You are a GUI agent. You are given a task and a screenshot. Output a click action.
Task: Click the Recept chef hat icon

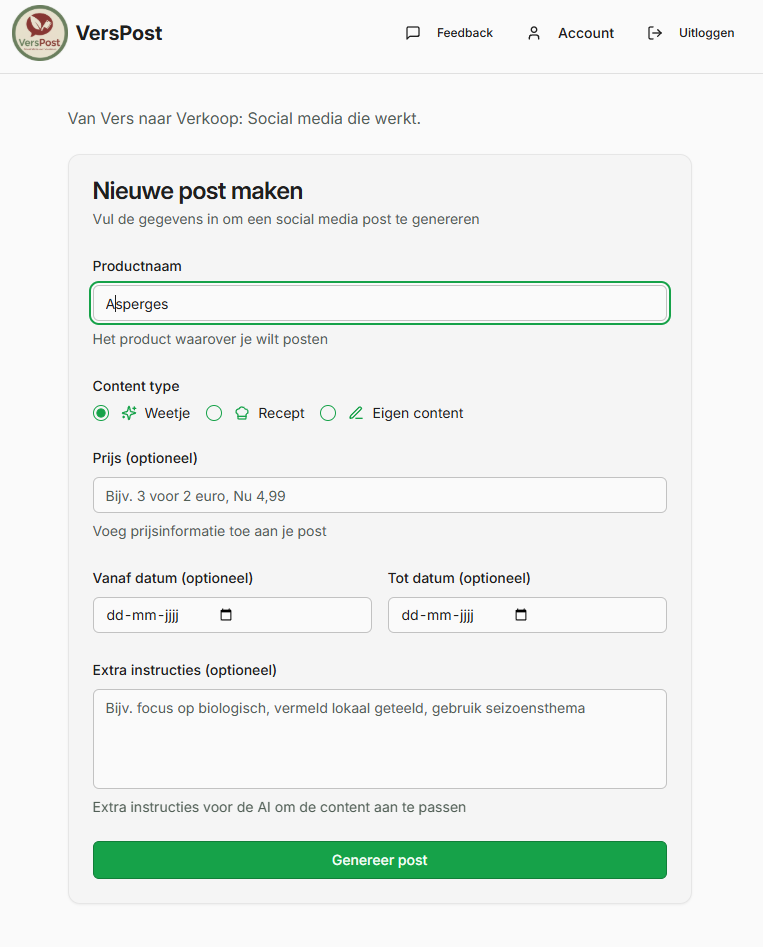point(242,413)
